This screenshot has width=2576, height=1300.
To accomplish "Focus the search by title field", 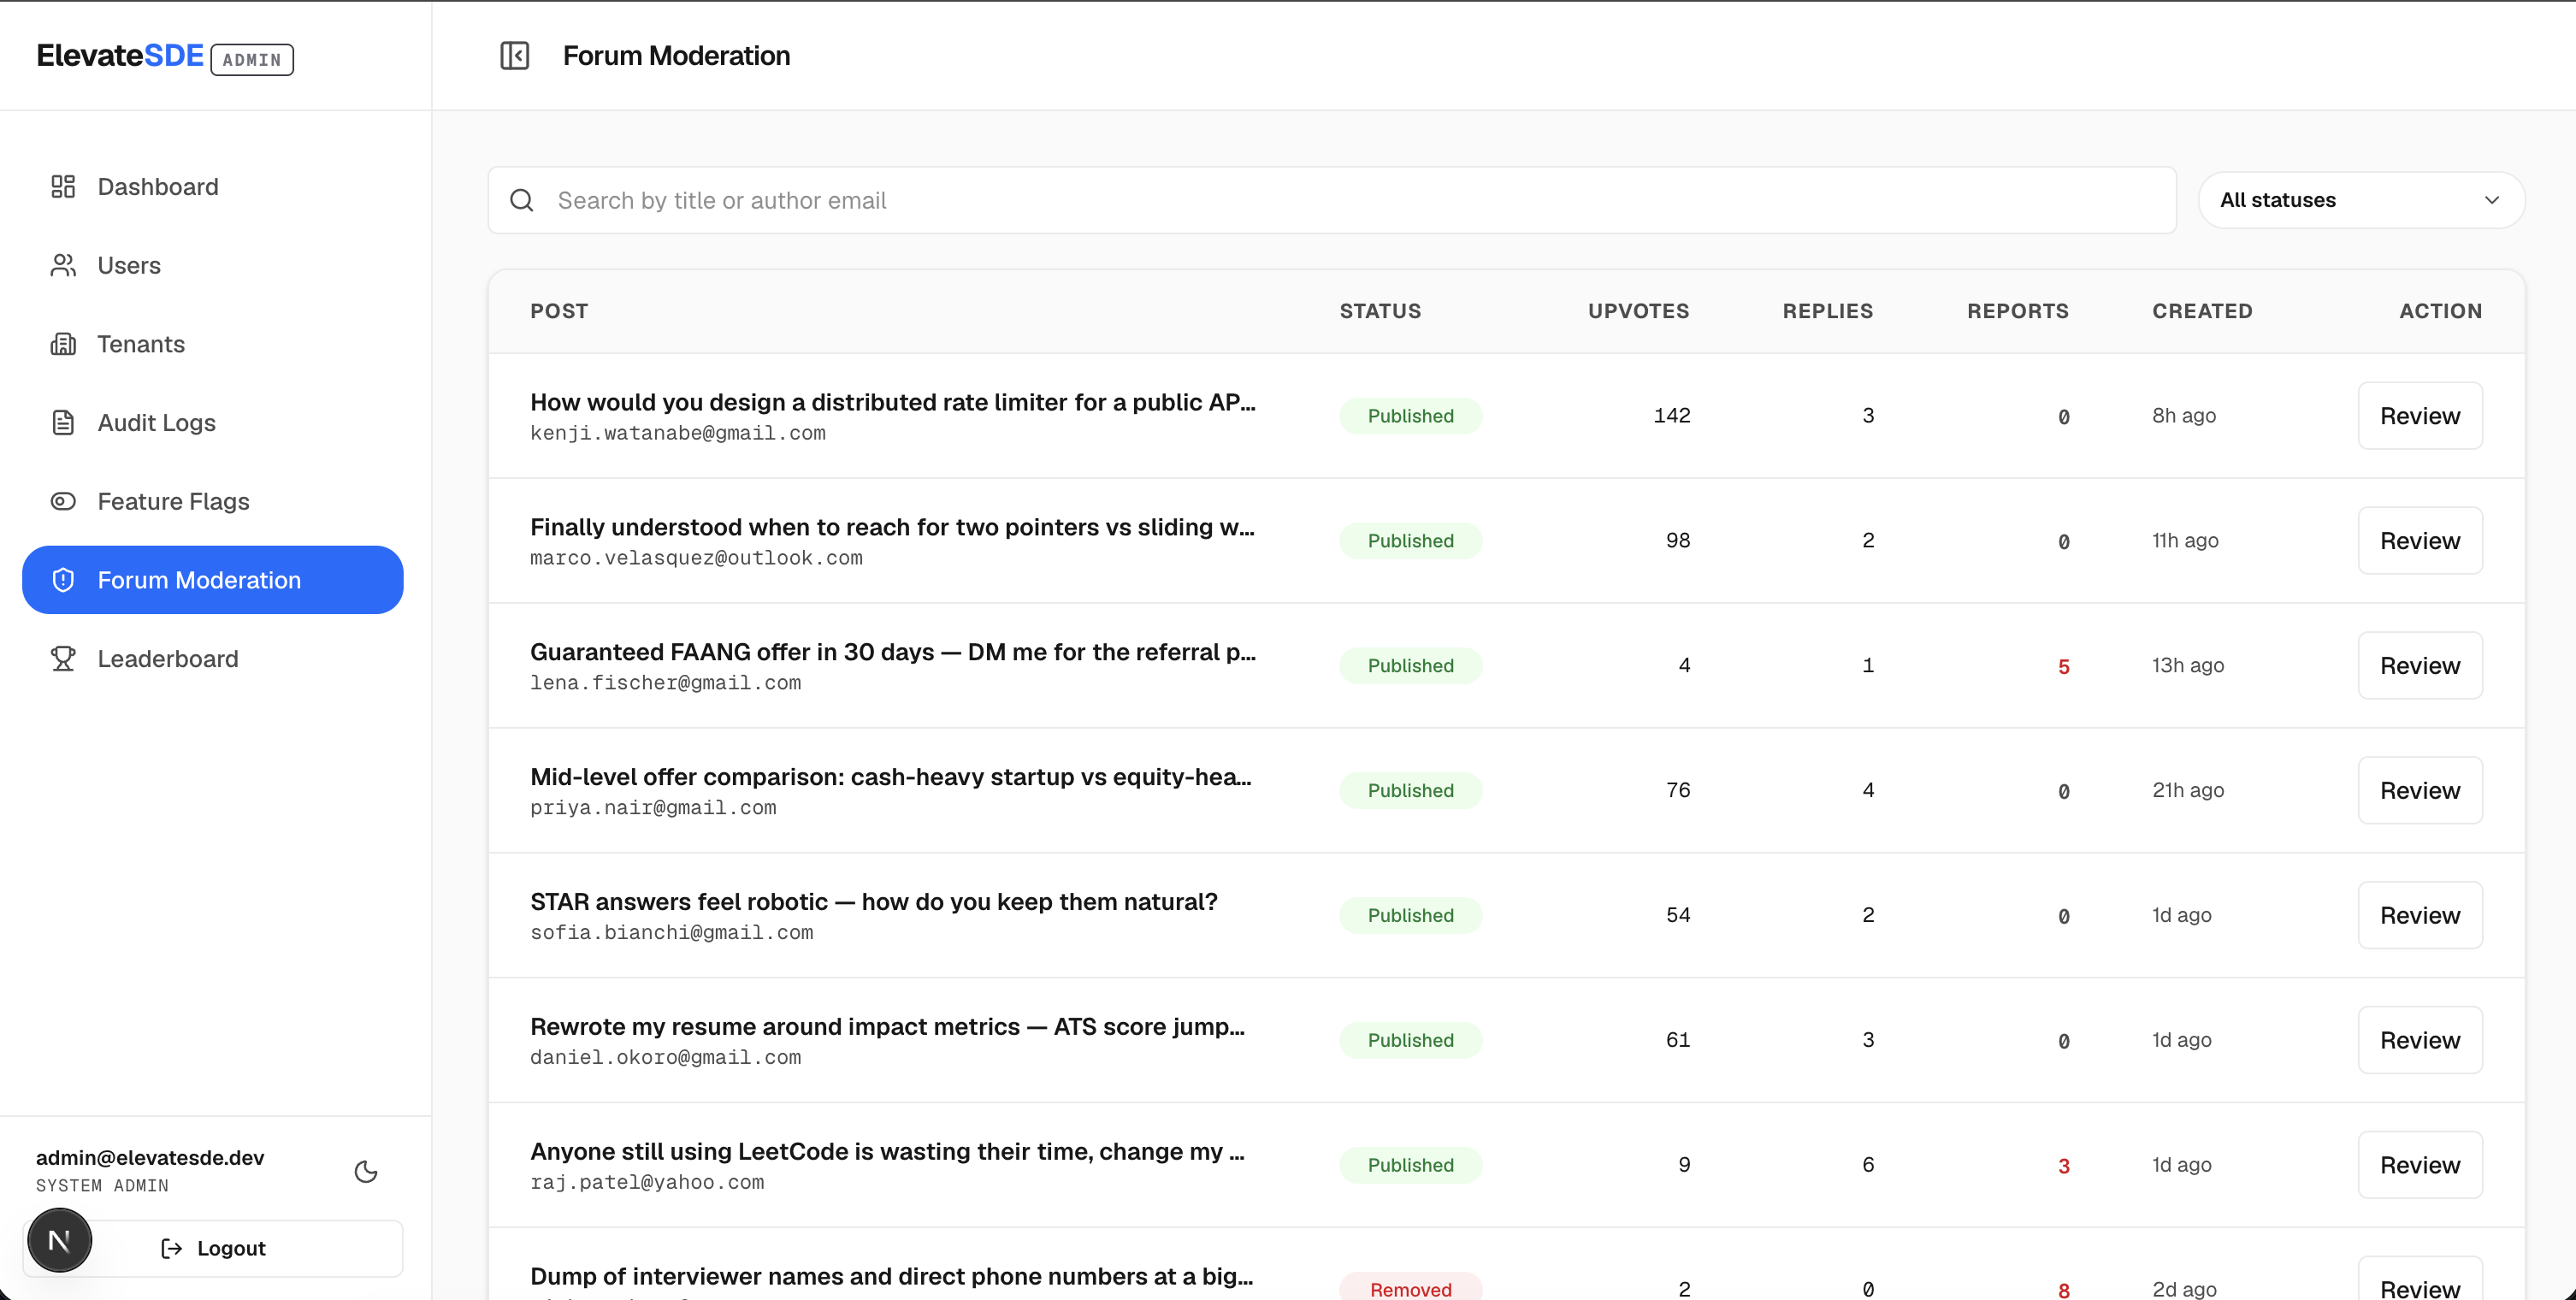I will [1332, 200].
